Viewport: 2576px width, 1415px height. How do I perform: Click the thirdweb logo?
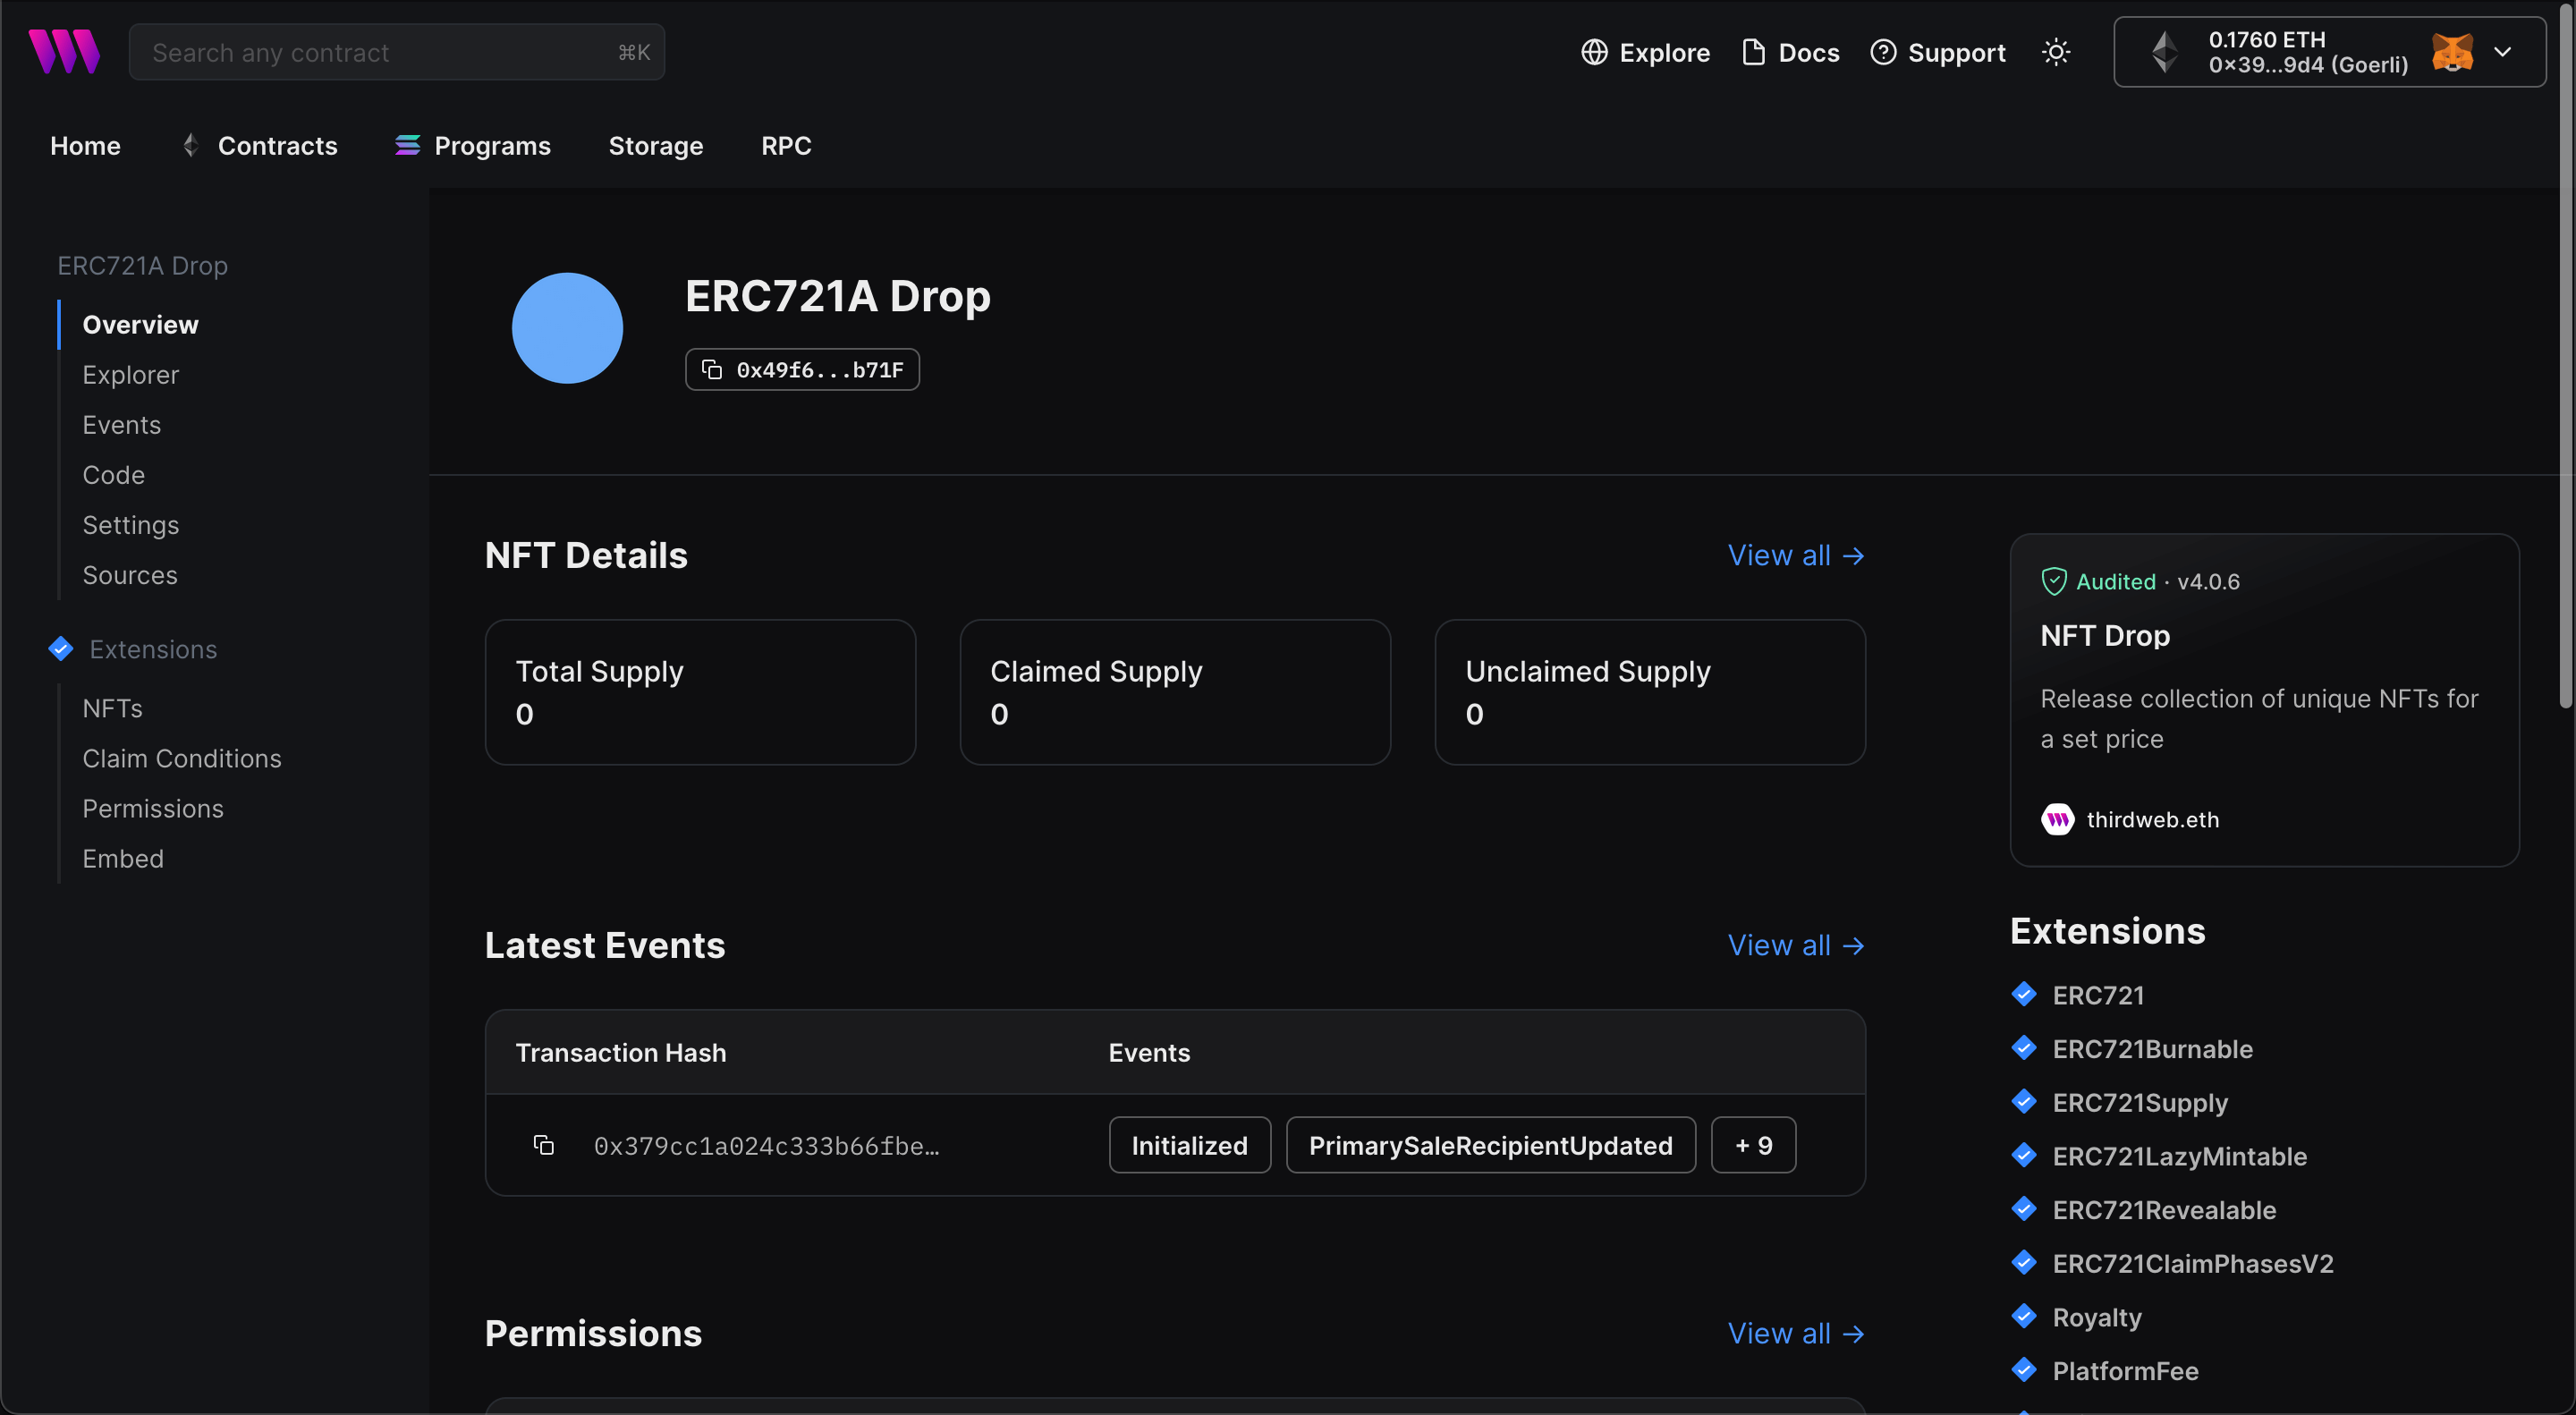coord(64,51)
